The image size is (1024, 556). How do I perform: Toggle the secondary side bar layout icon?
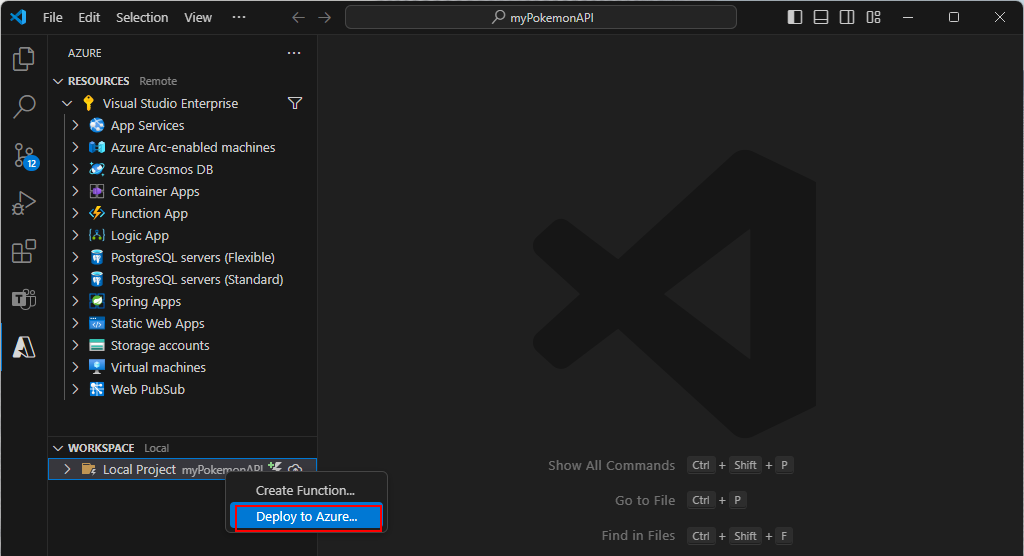click(847, 18)
